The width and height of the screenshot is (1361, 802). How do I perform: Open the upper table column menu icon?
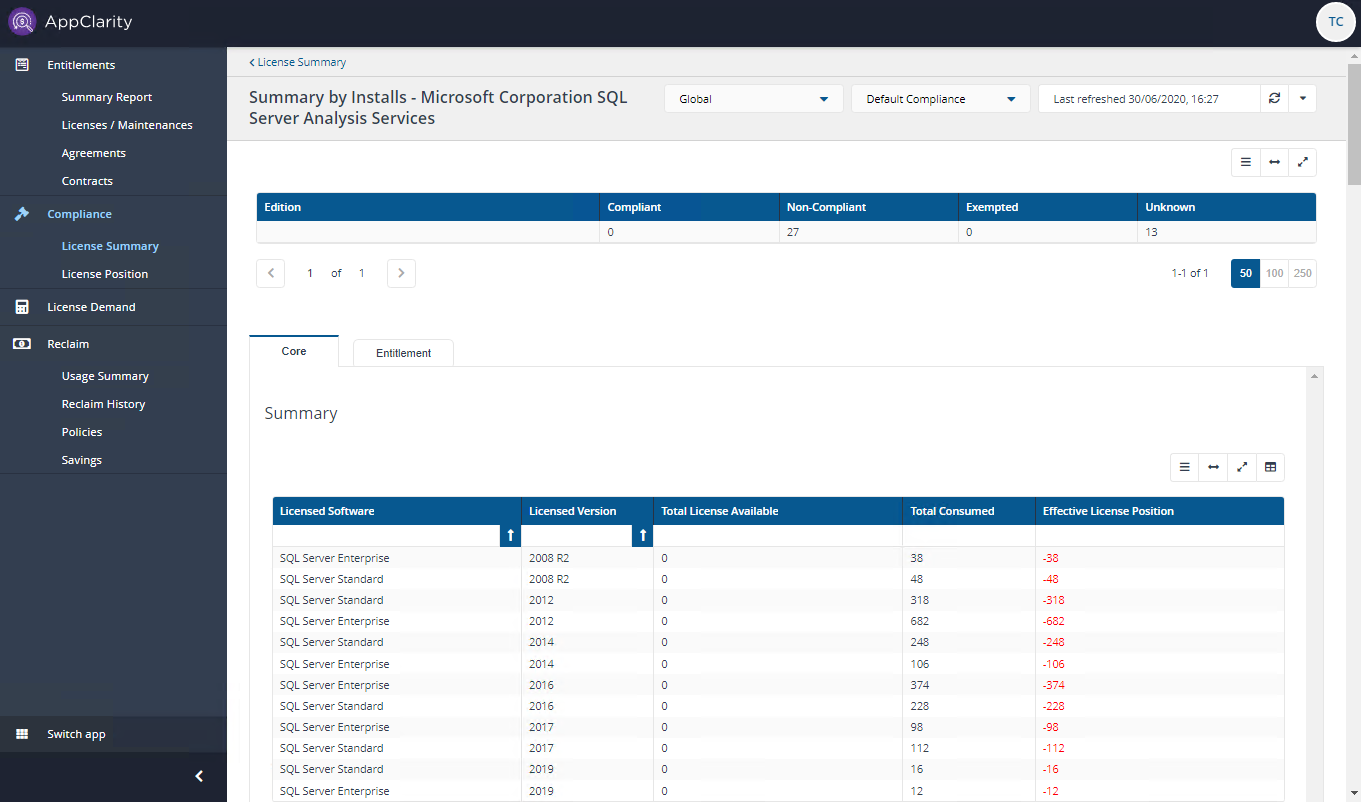(1246, 162)
